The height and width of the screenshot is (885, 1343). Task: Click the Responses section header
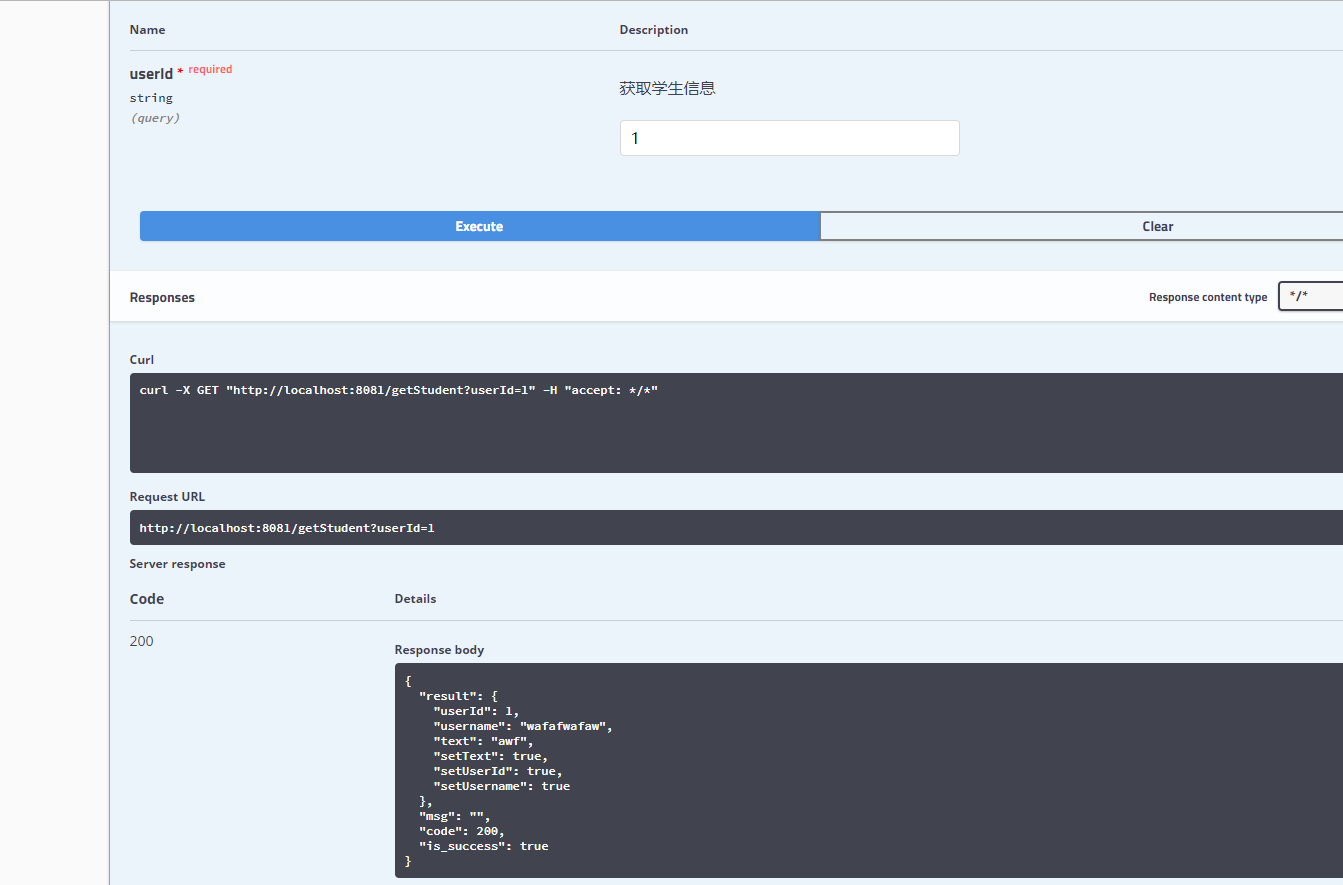click(162, 297)
